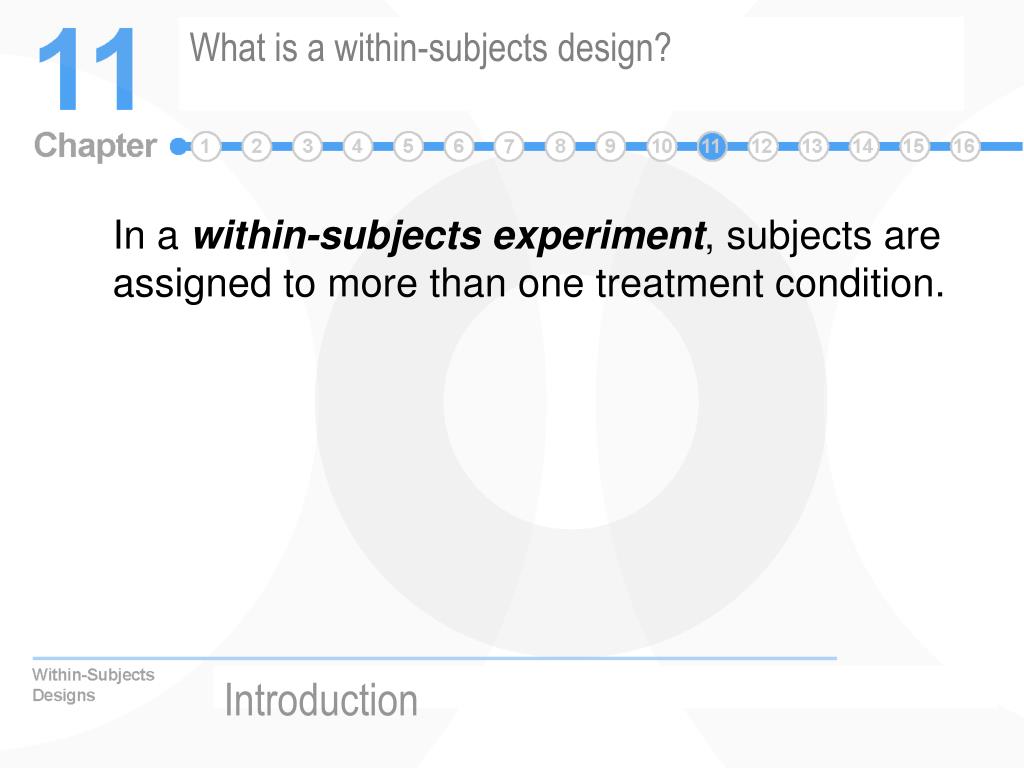Click the blue dot starting the timeline
The height and width of the screenshot is (768, 1024).
tap(178, 146)
